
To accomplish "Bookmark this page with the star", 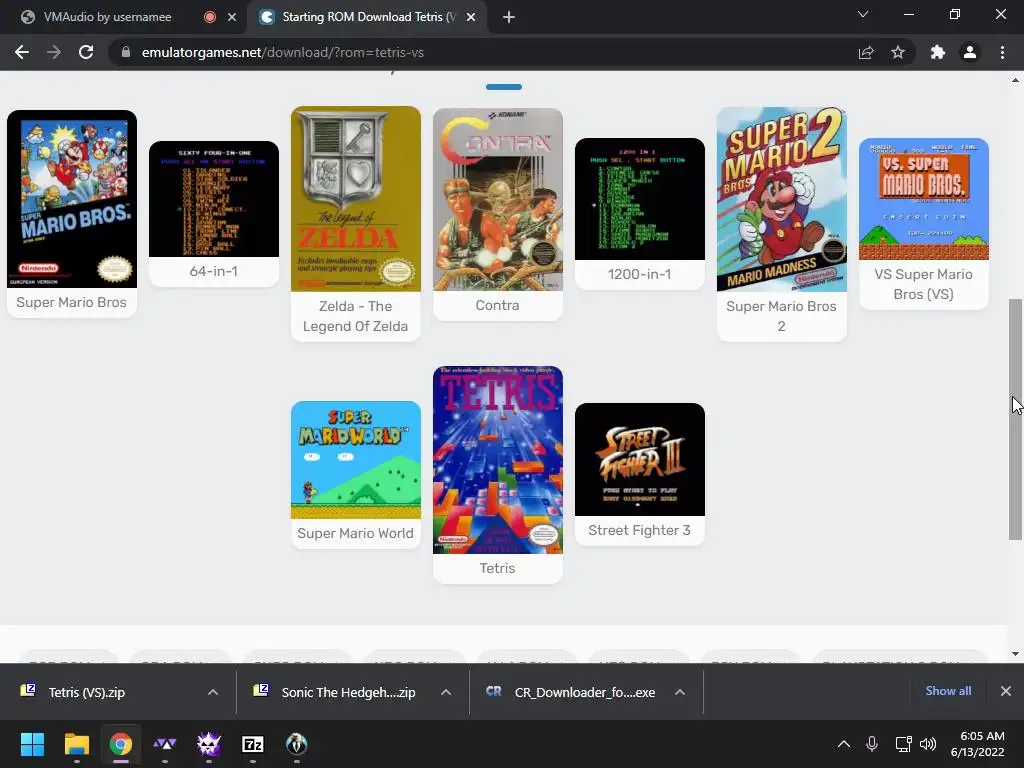I will coord(898,52).
